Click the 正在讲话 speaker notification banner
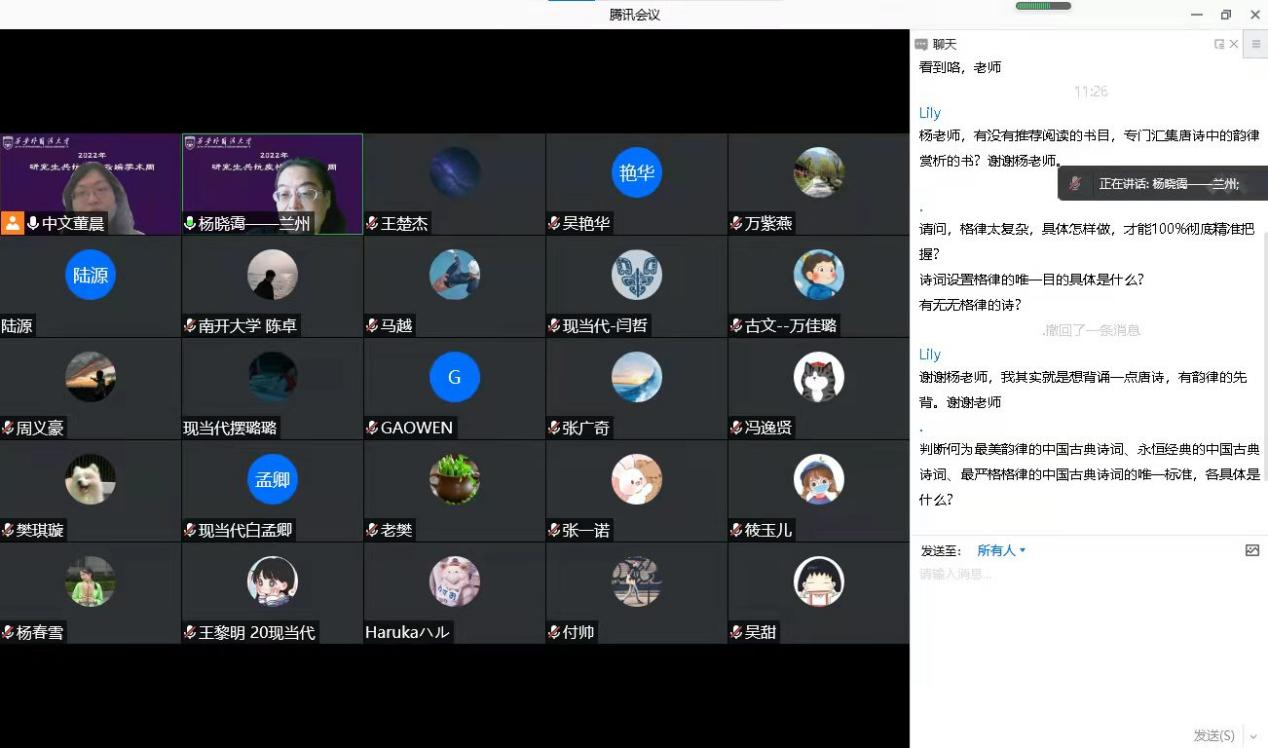The height and width of the screenshot is (748, 1268). [x=1166, y=184]
